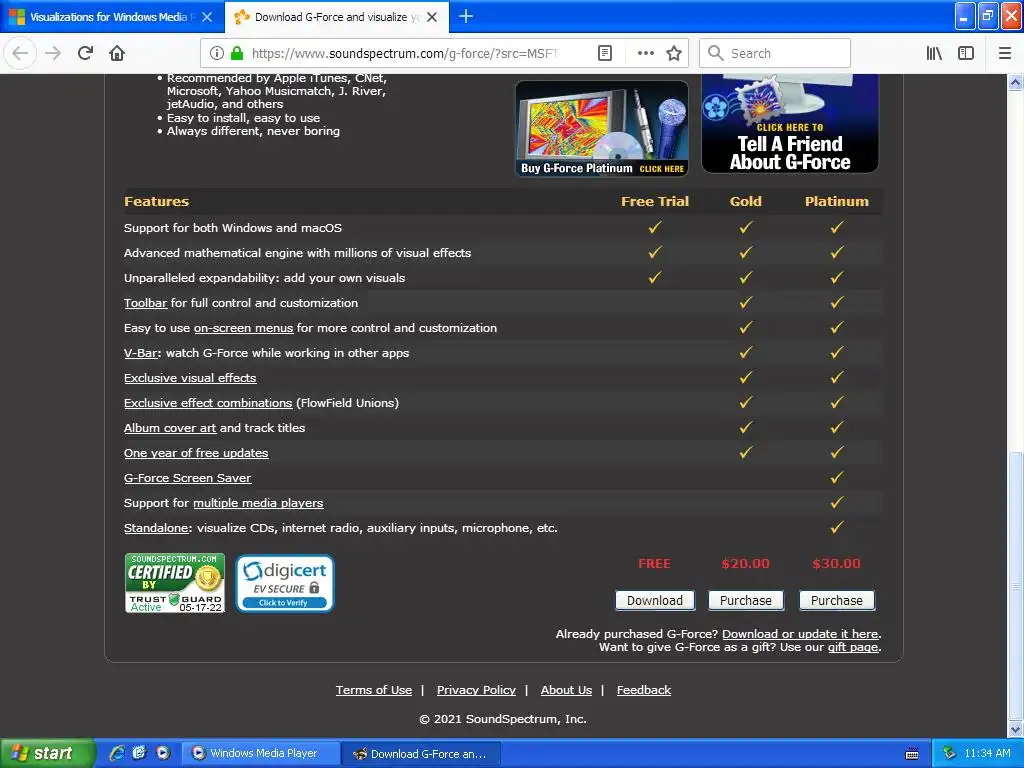Viewport: 1024px width, 768px height.
Task: Click the Free Trial column header
Action: pyautogui.click(x=654, y=202)
